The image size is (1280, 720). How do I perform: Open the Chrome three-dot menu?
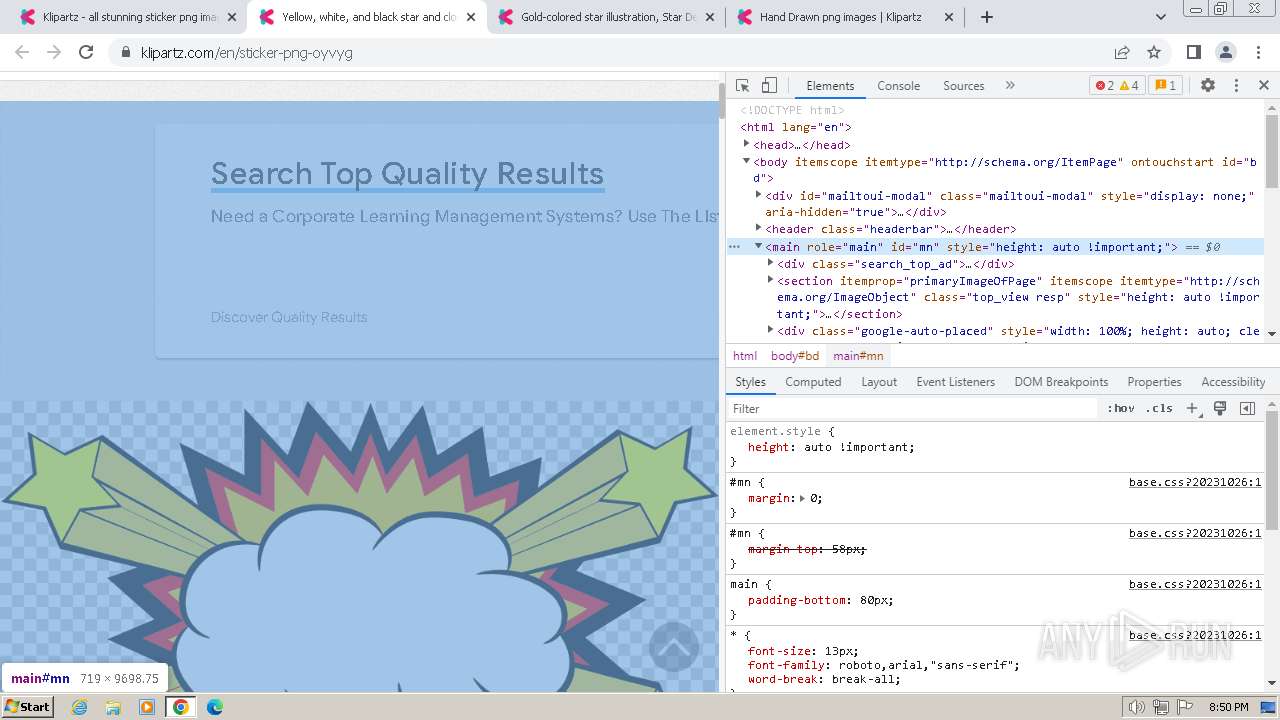[1257, 52]
